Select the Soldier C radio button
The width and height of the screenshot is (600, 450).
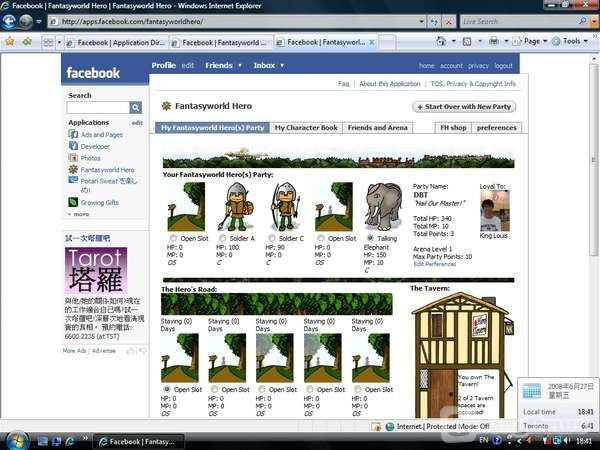pos(272,238)
